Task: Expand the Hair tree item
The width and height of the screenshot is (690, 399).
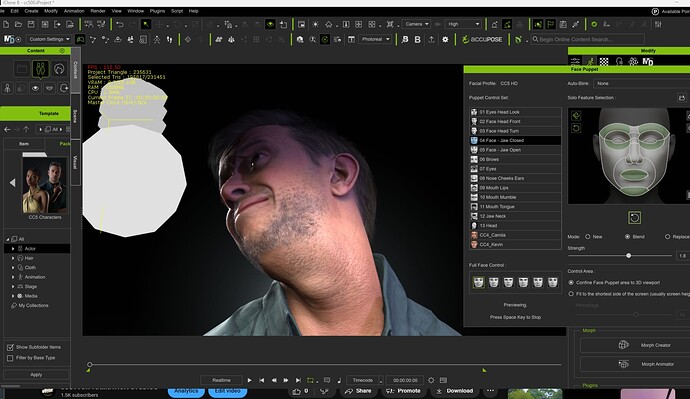Action: 13,258
